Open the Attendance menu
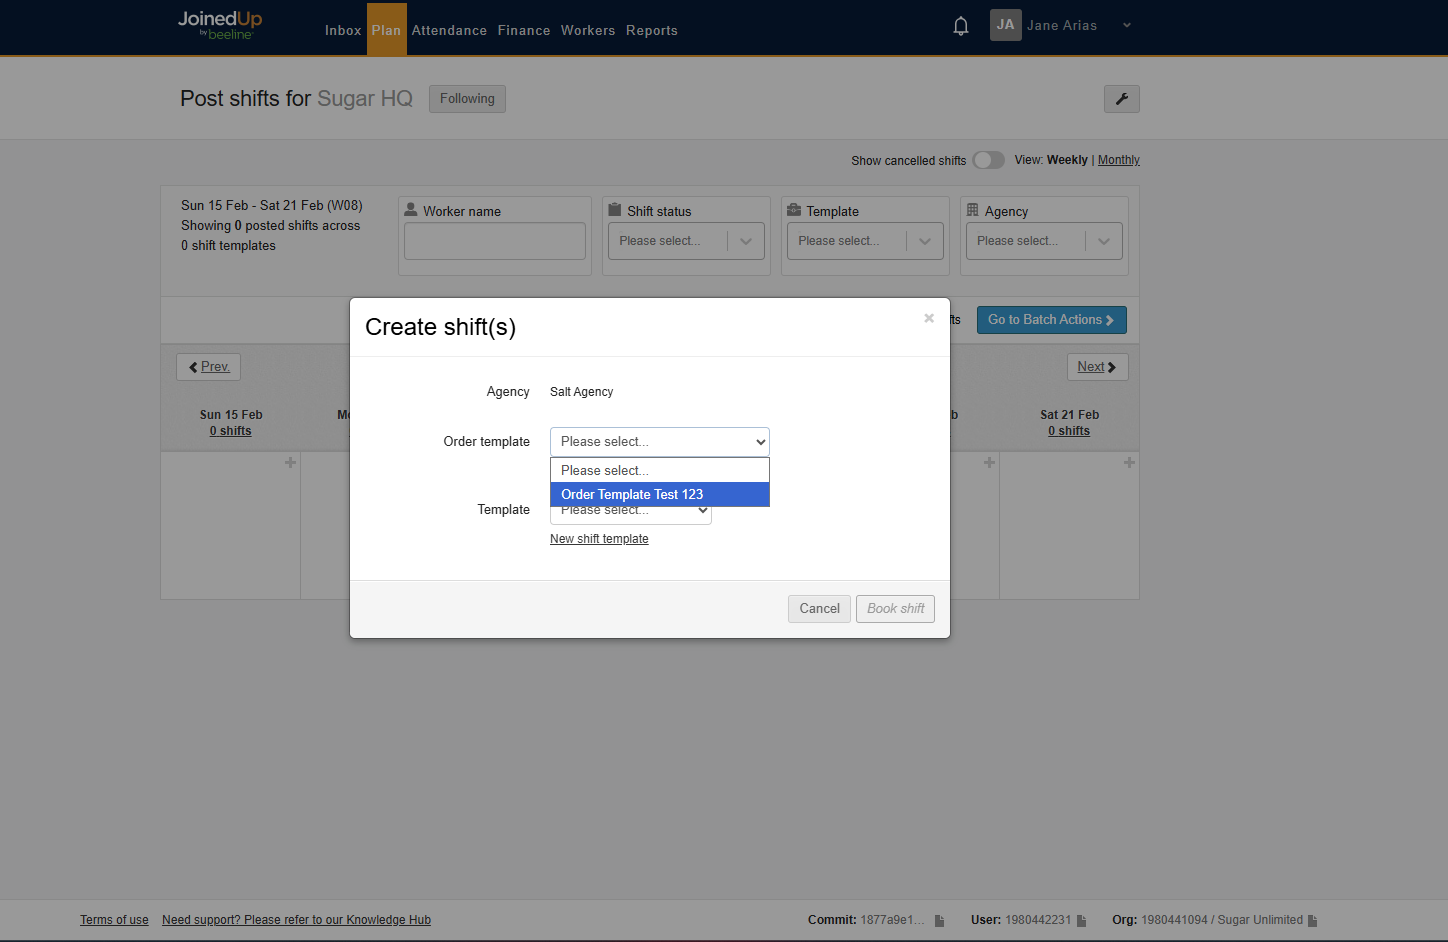Image resolution: width=1448 pixels, height=942 pixels. (x=449, y=31)
